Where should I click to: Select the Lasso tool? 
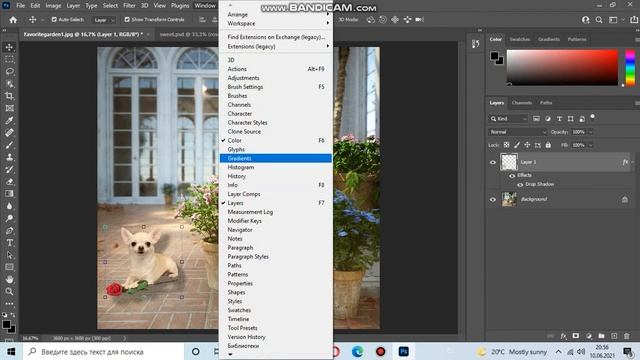tap(9, 71)
